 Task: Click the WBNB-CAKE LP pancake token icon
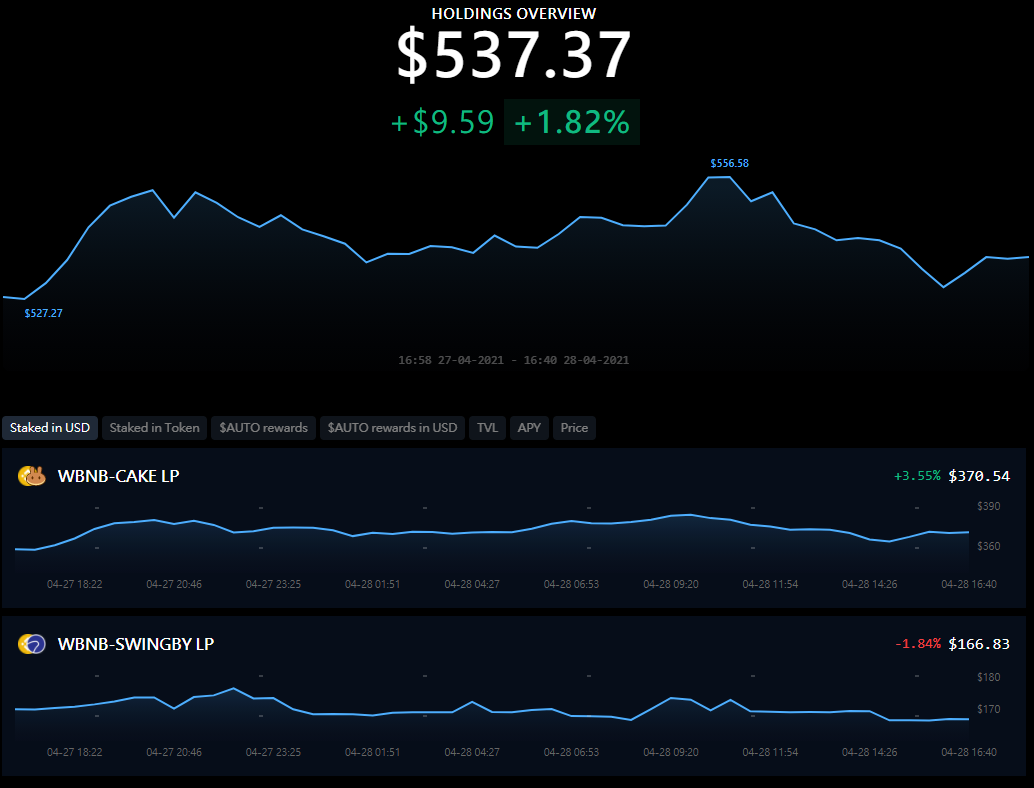[32, 475]
